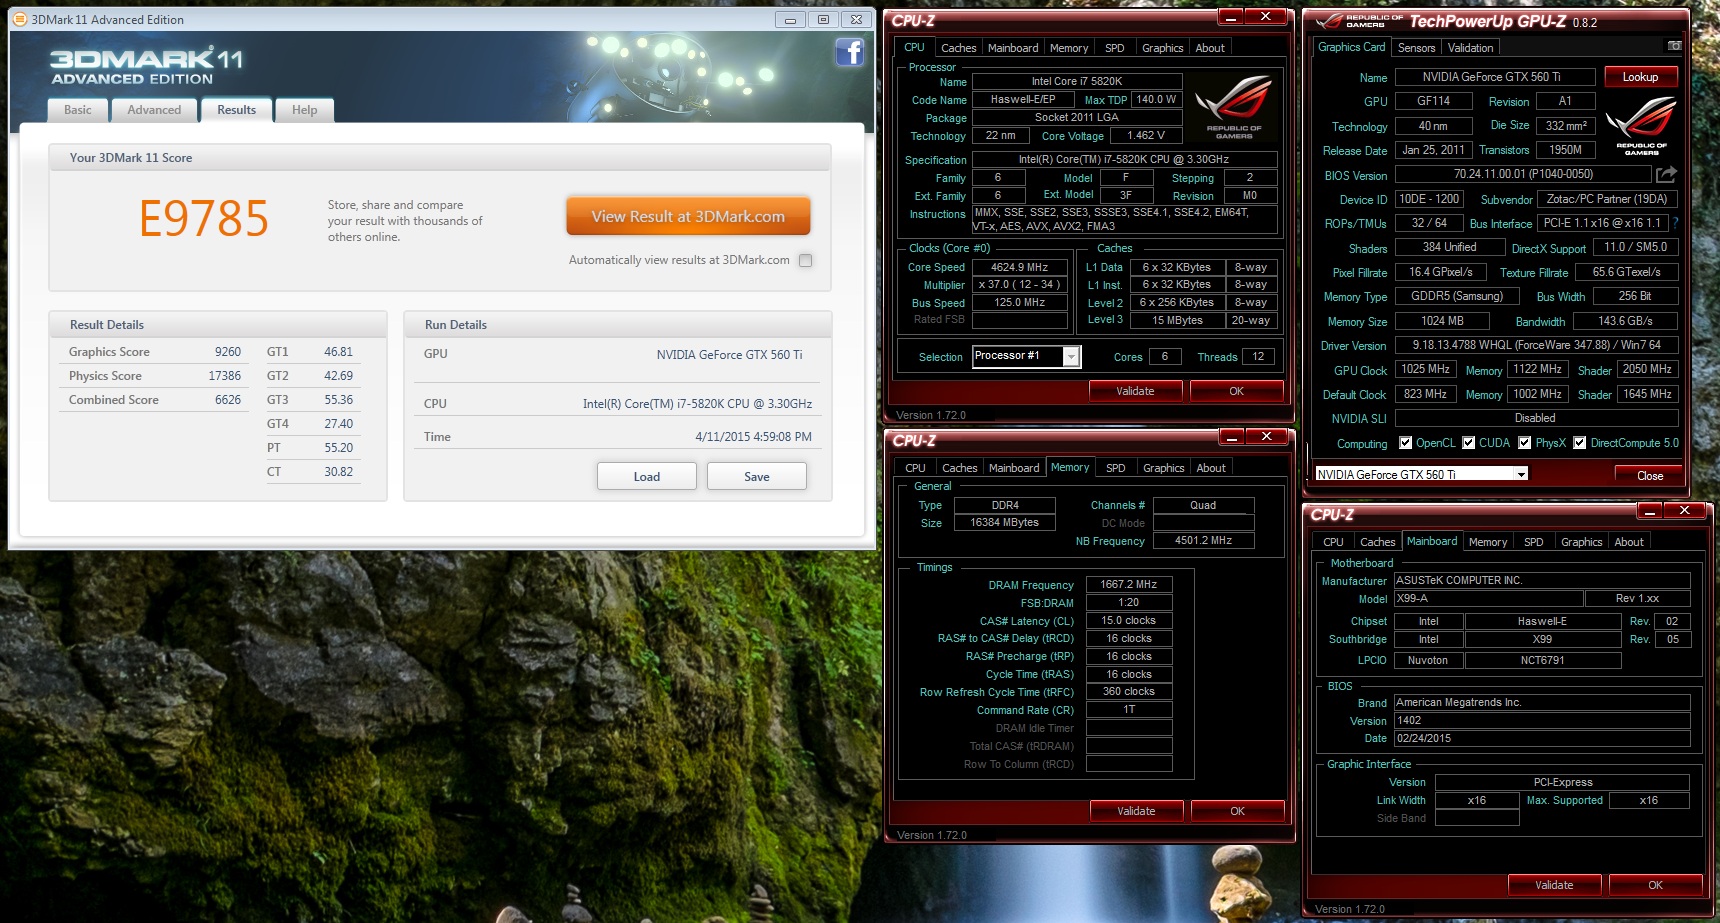Click the DRAM Frequency value 1667.2 MHz
Image resolution: width=1720 pixels, height=923 pixels.
click(1129, 584)
